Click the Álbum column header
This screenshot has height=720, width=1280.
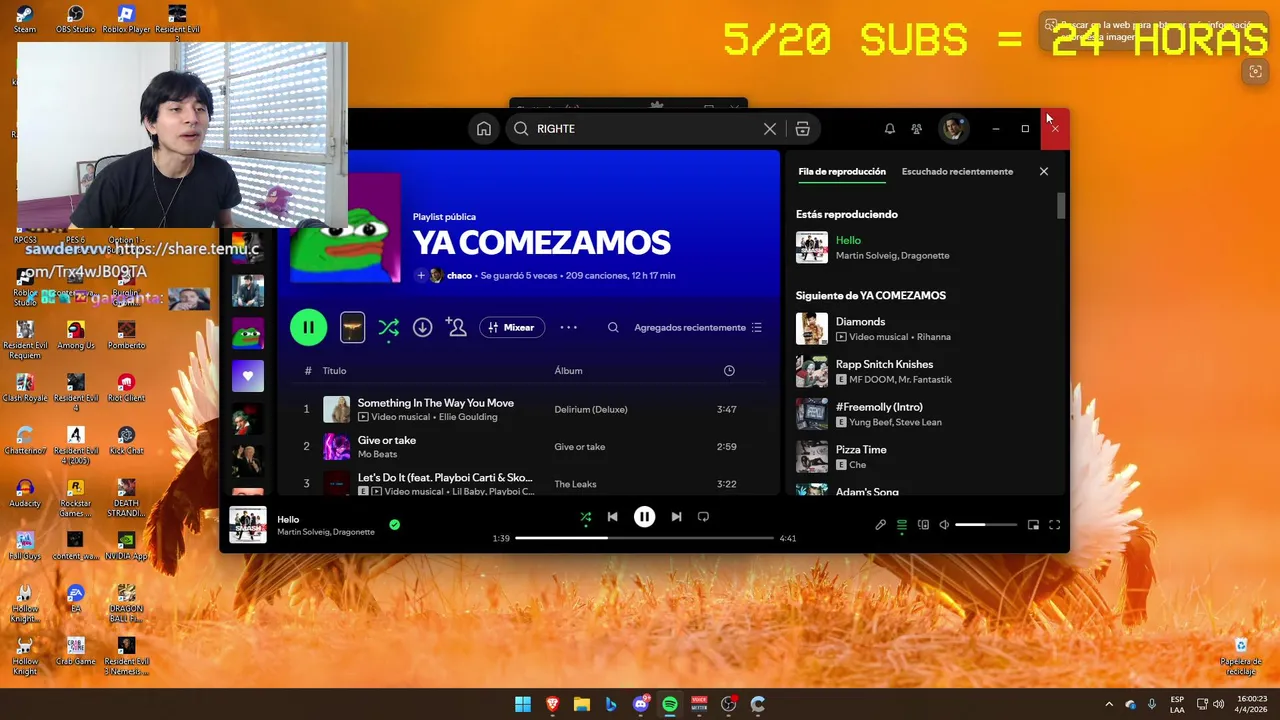[568, 371]
